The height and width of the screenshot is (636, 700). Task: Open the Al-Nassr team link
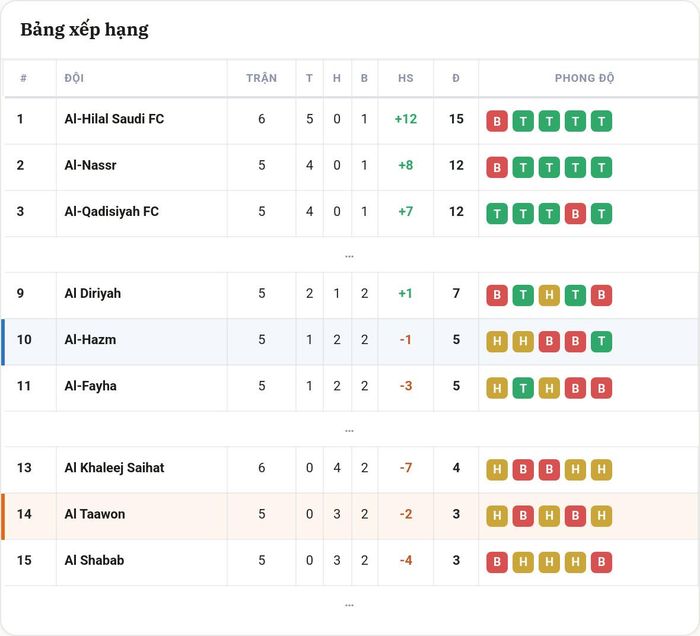click(x=91, y=165)
